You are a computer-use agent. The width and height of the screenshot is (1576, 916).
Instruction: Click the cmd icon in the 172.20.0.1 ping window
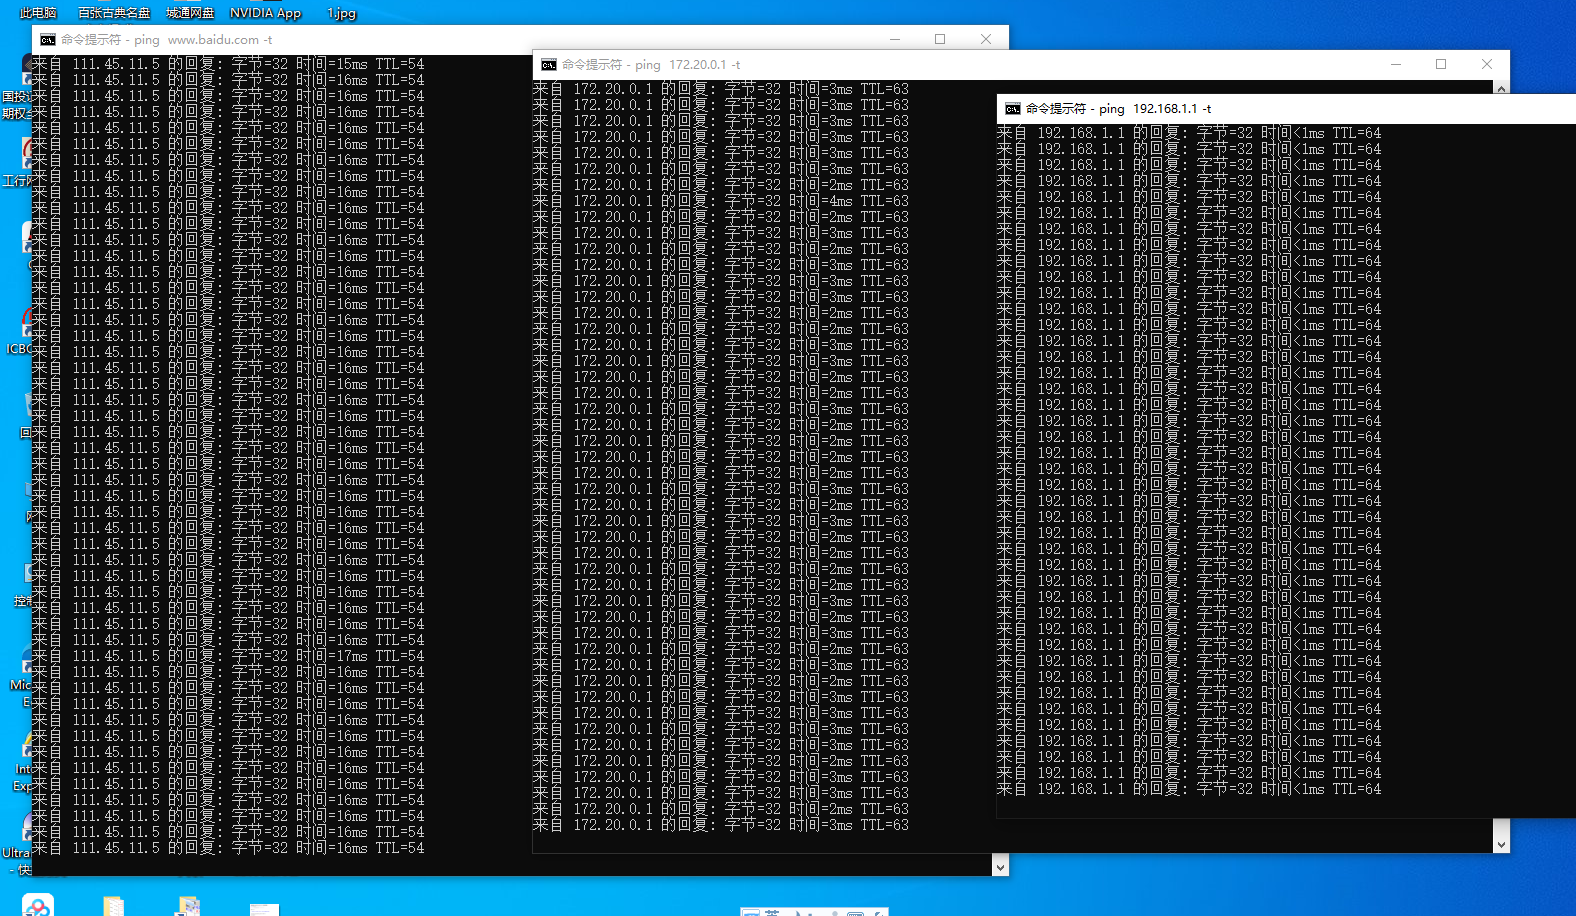(548, 65)
